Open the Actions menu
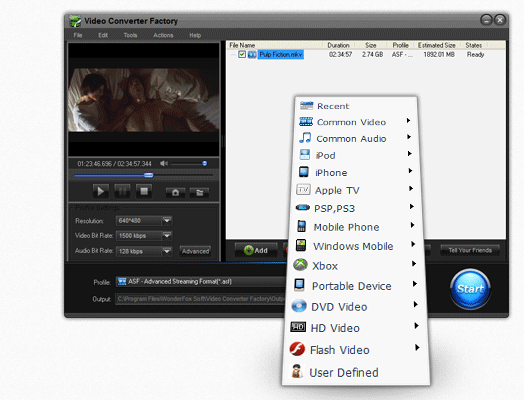Viewport: 524px width, 400px height. tap(163, 35)
